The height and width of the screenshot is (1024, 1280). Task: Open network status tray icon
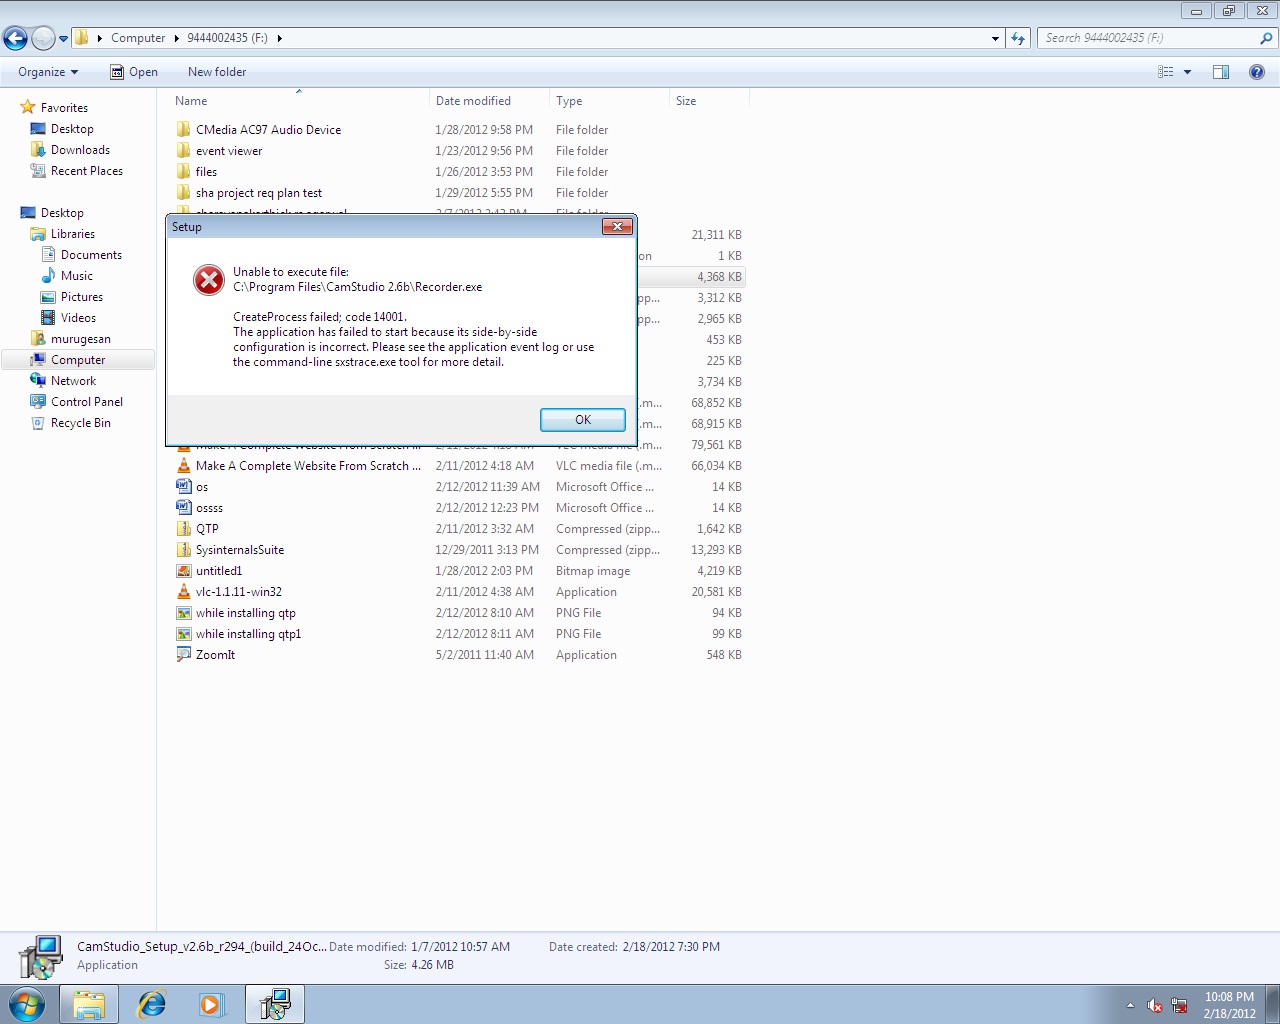[x=1179, y=1005]
